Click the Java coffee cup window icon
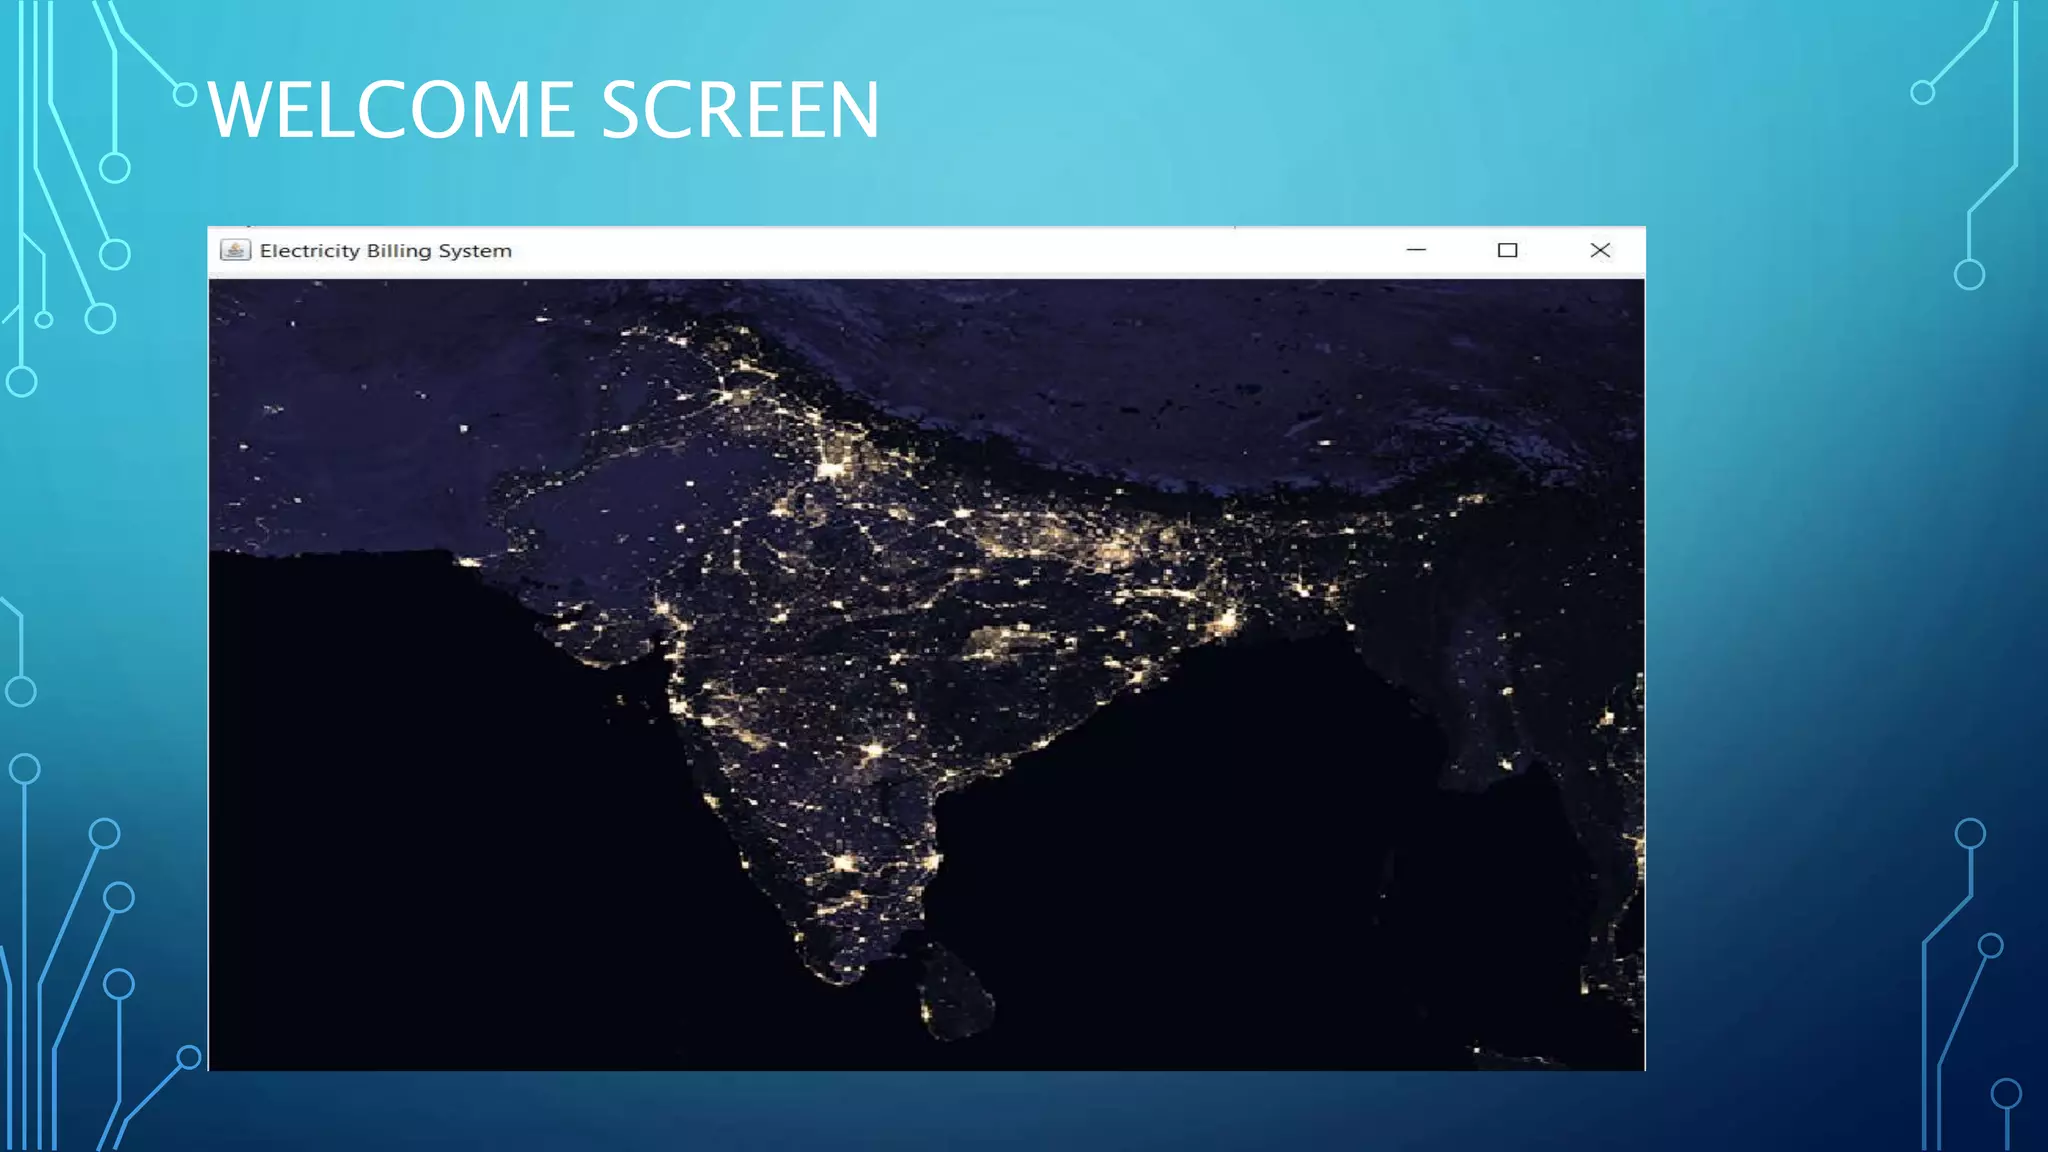The image size is (2048, 1152). click(x=235, y=250)
